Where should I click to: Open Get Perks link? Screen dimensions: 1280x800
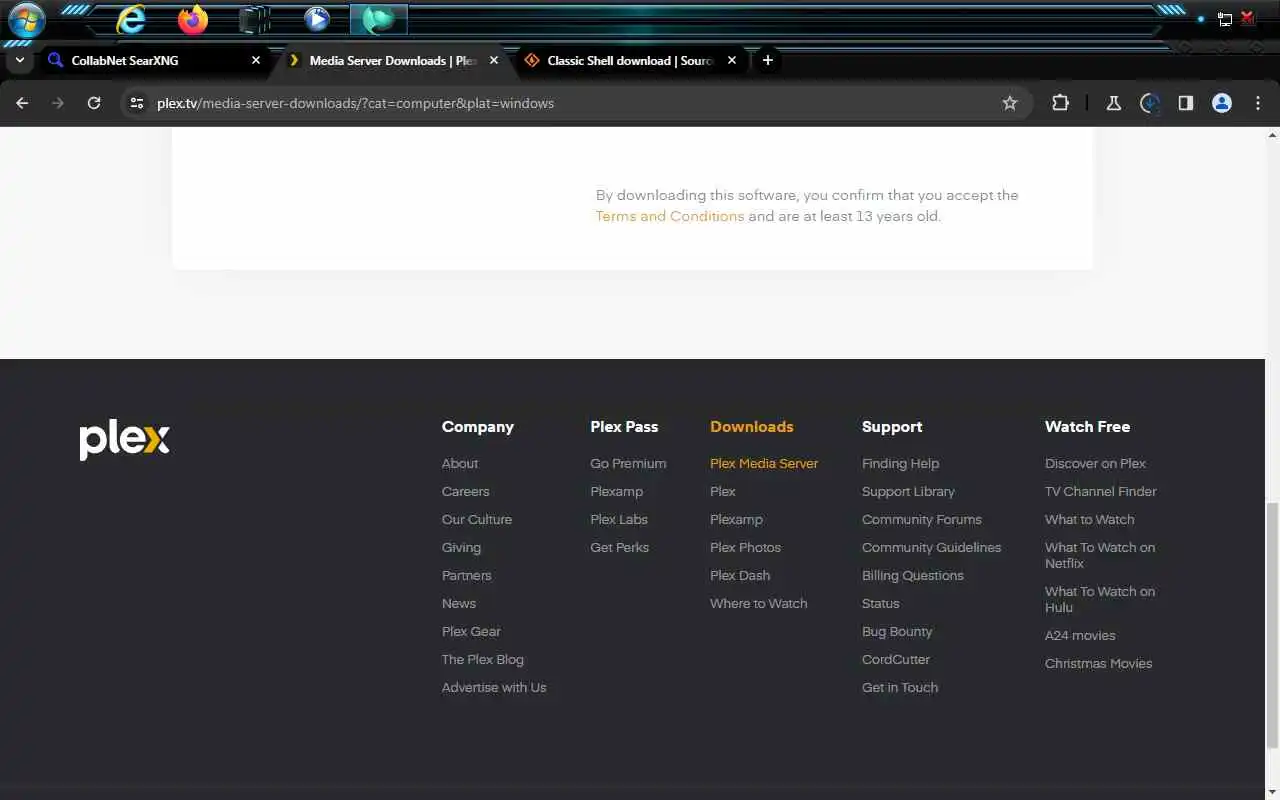pos(619,547)
